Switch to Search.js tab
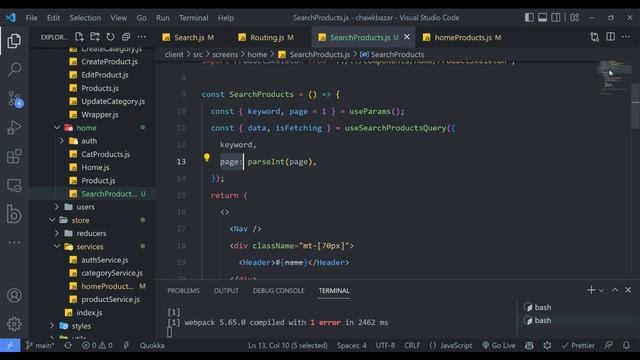 (188, 37)
